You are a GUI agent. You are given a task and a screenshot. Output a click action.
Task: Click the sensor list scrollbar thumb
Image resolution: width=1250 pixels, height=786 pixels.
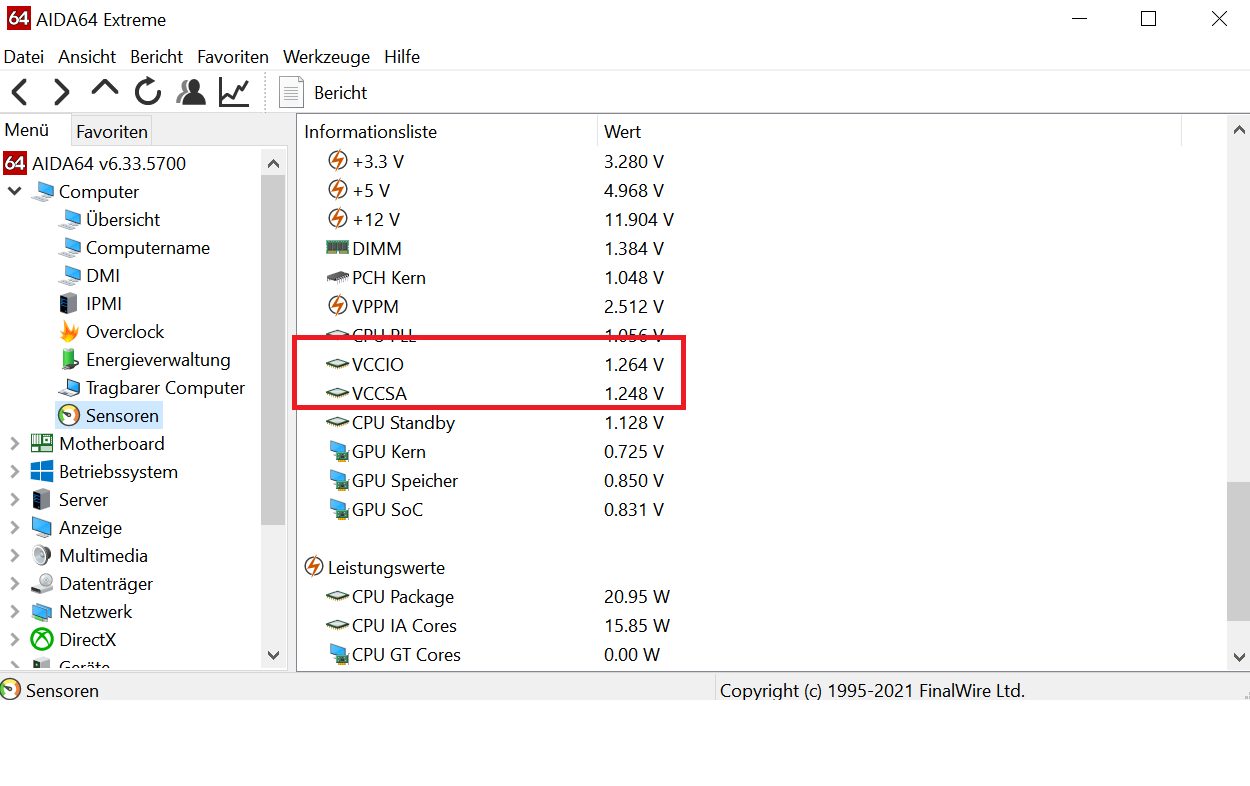click(1238, 550)
